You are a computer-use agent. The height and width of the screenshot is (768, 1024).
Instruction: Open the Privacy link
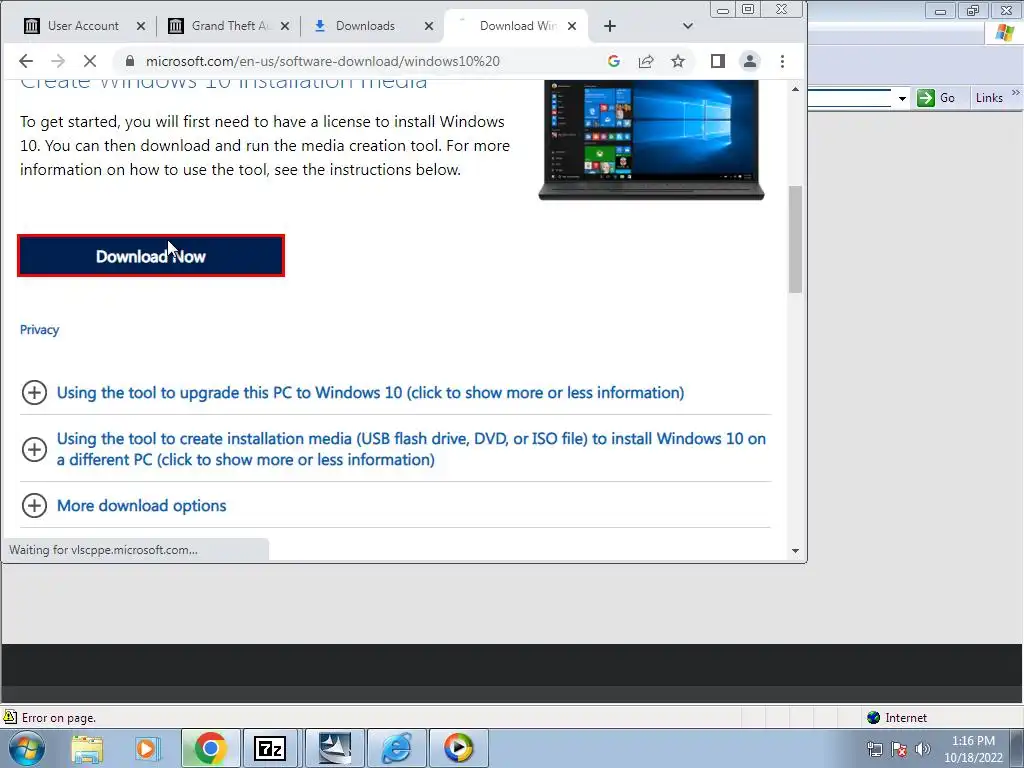click(x=39, y=330)
